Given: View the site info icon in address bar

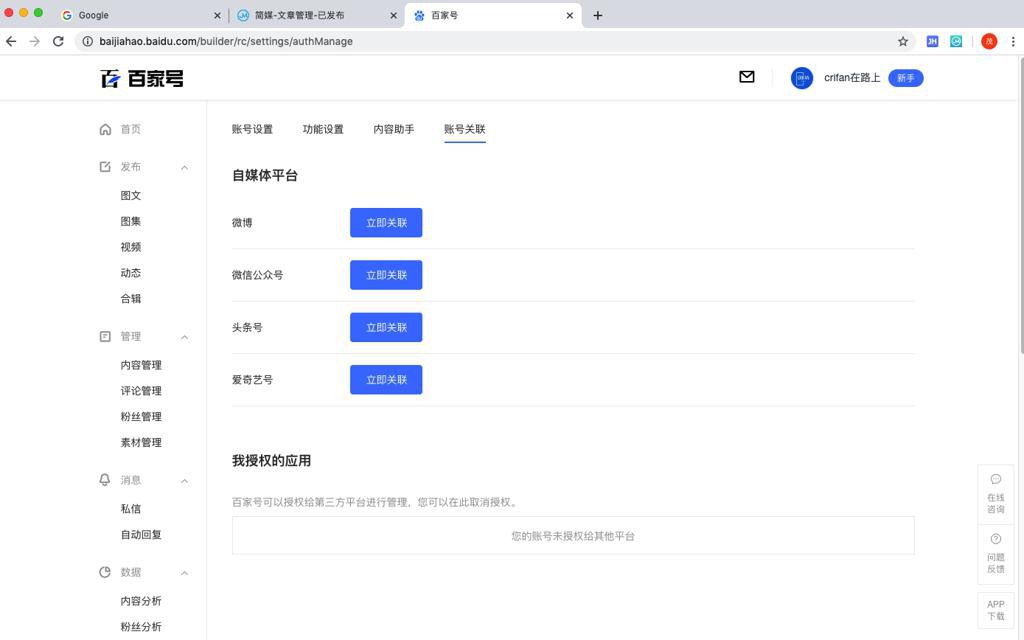Looking at the screenshot, I should tap(87, 41).
